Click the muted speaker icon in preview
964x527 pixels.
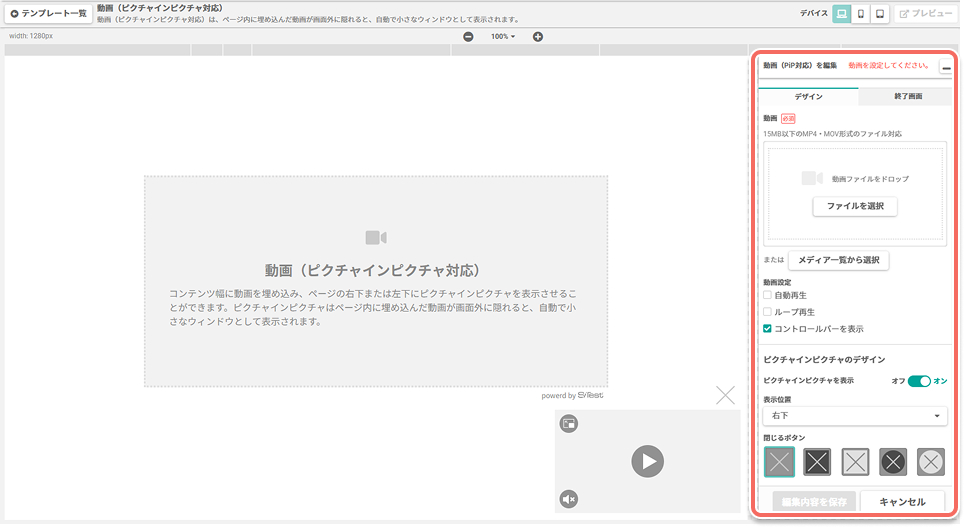point(569,499)
